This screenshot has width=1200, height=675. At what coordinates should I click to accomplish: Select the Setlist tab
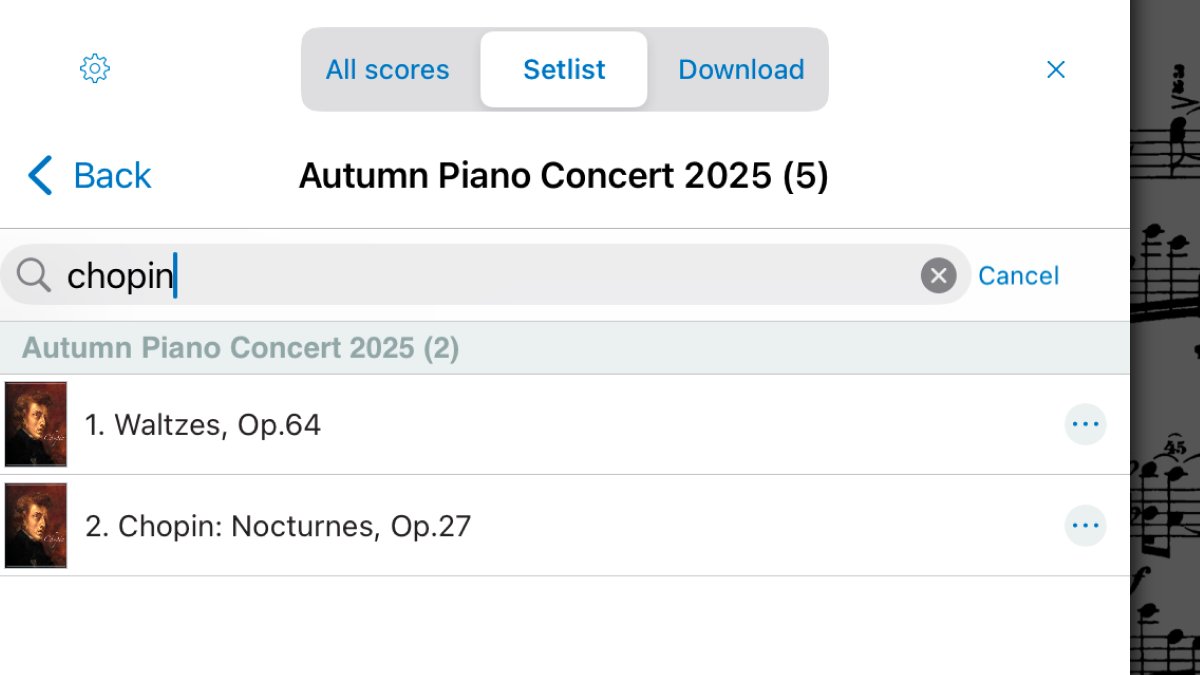click(x=564, y=70)
